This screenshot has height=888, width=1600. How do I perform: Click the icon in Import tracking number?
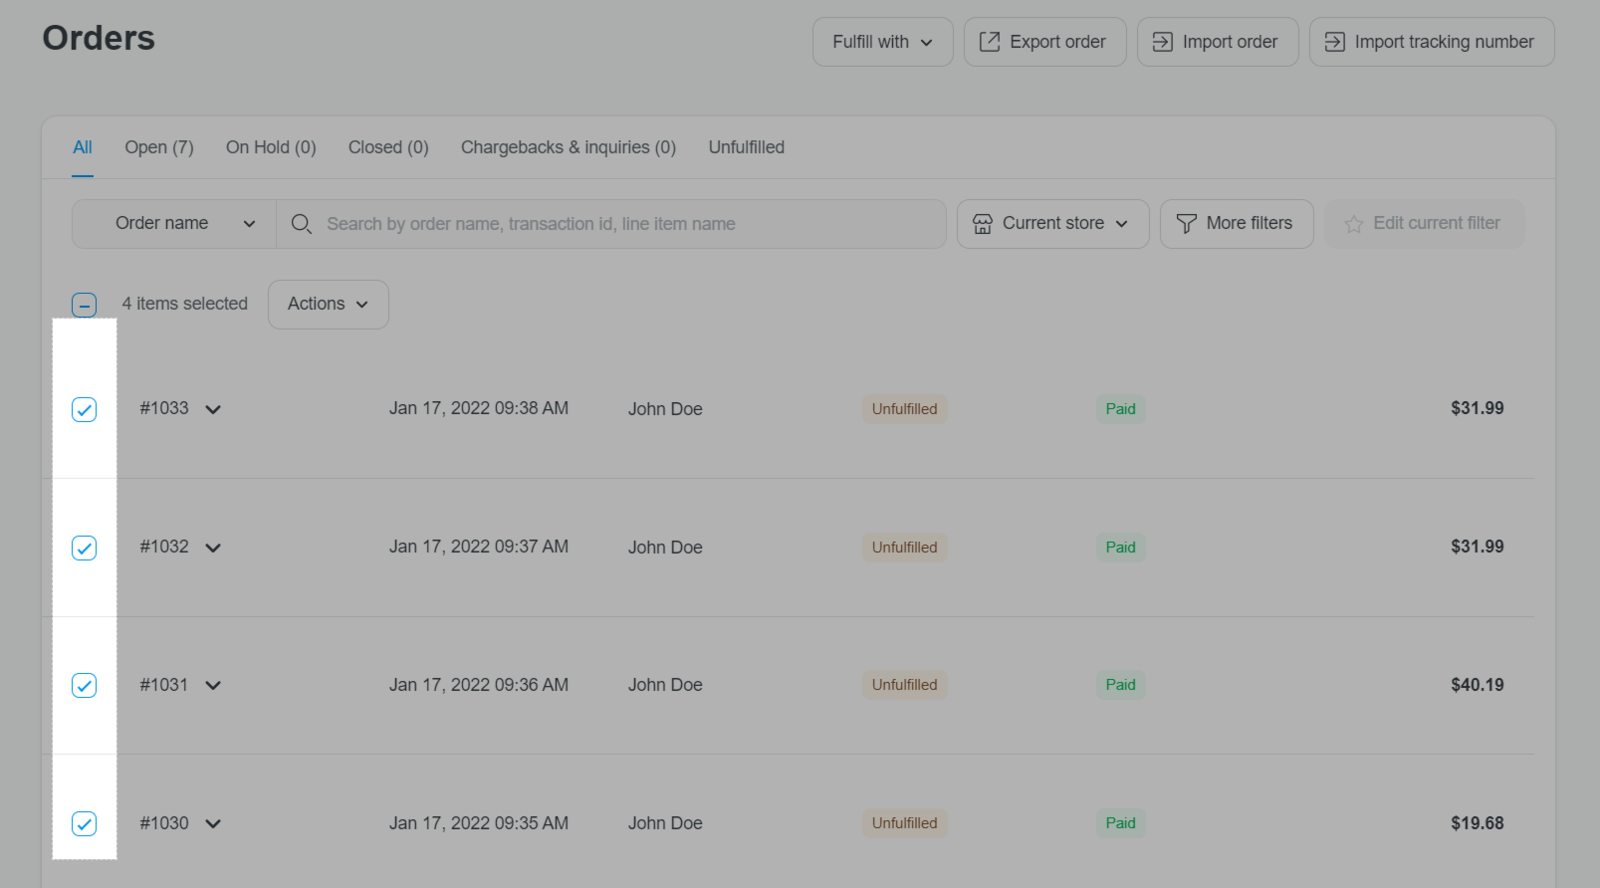coord(1334,42)
